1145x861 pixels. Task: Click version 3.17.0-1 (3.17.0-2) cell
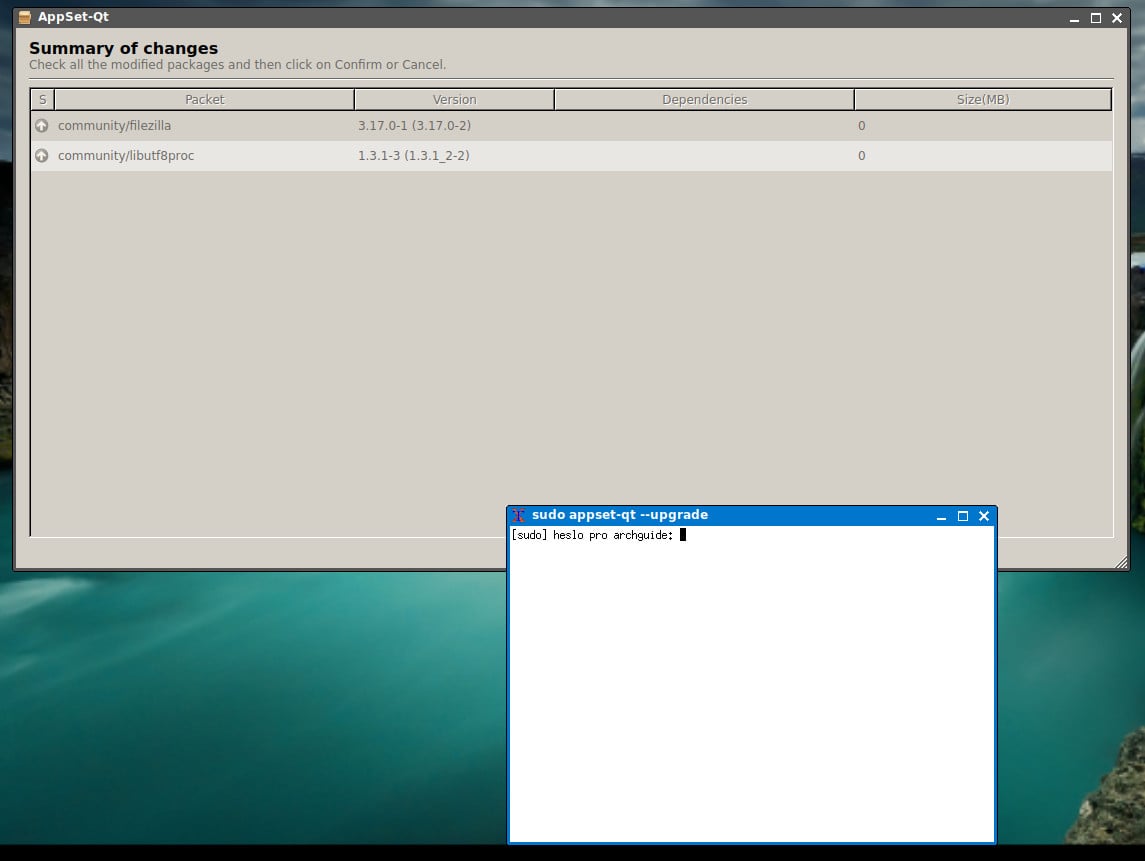pyautogui.click(x=414, y=126)
